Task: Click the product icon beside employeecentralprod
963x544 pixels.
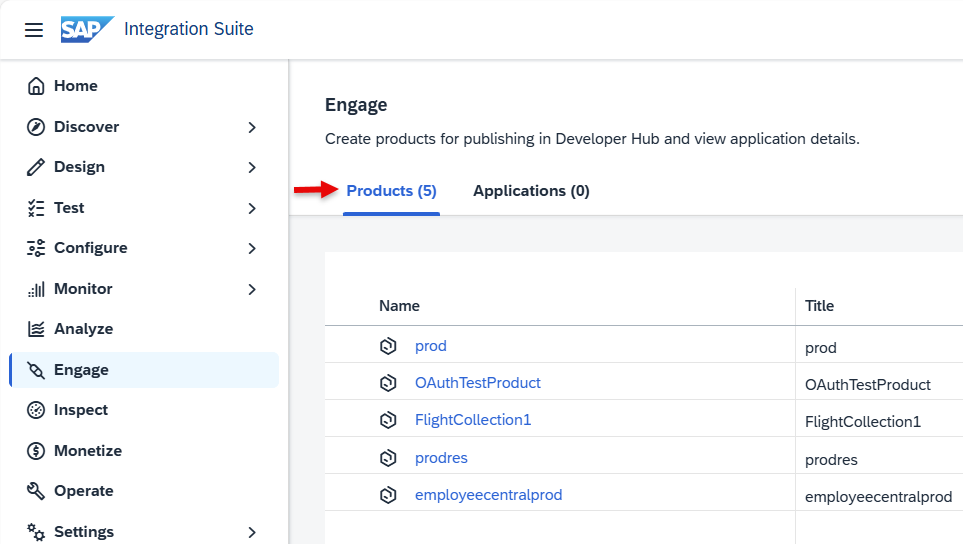Action: 388,495
